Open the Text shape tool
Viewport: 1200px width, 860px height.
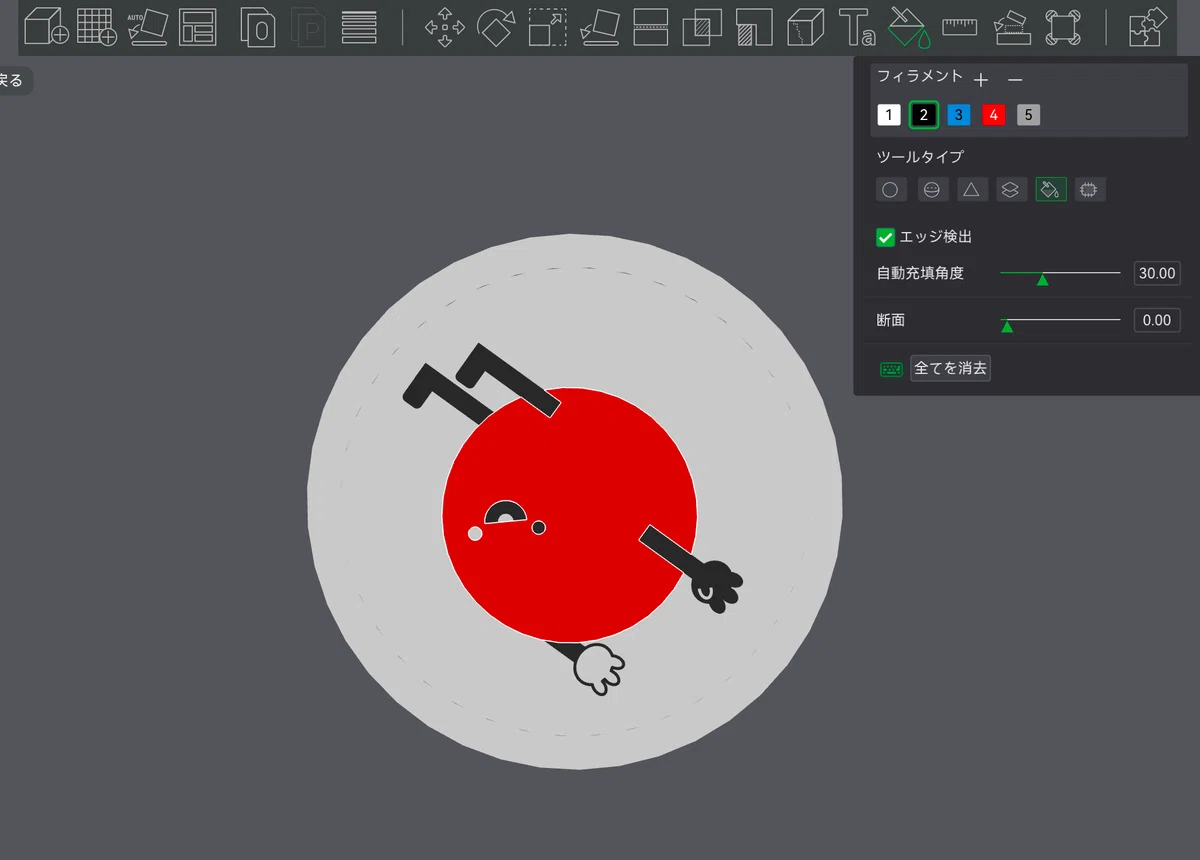pyautogui.click(x=857, y=27)
